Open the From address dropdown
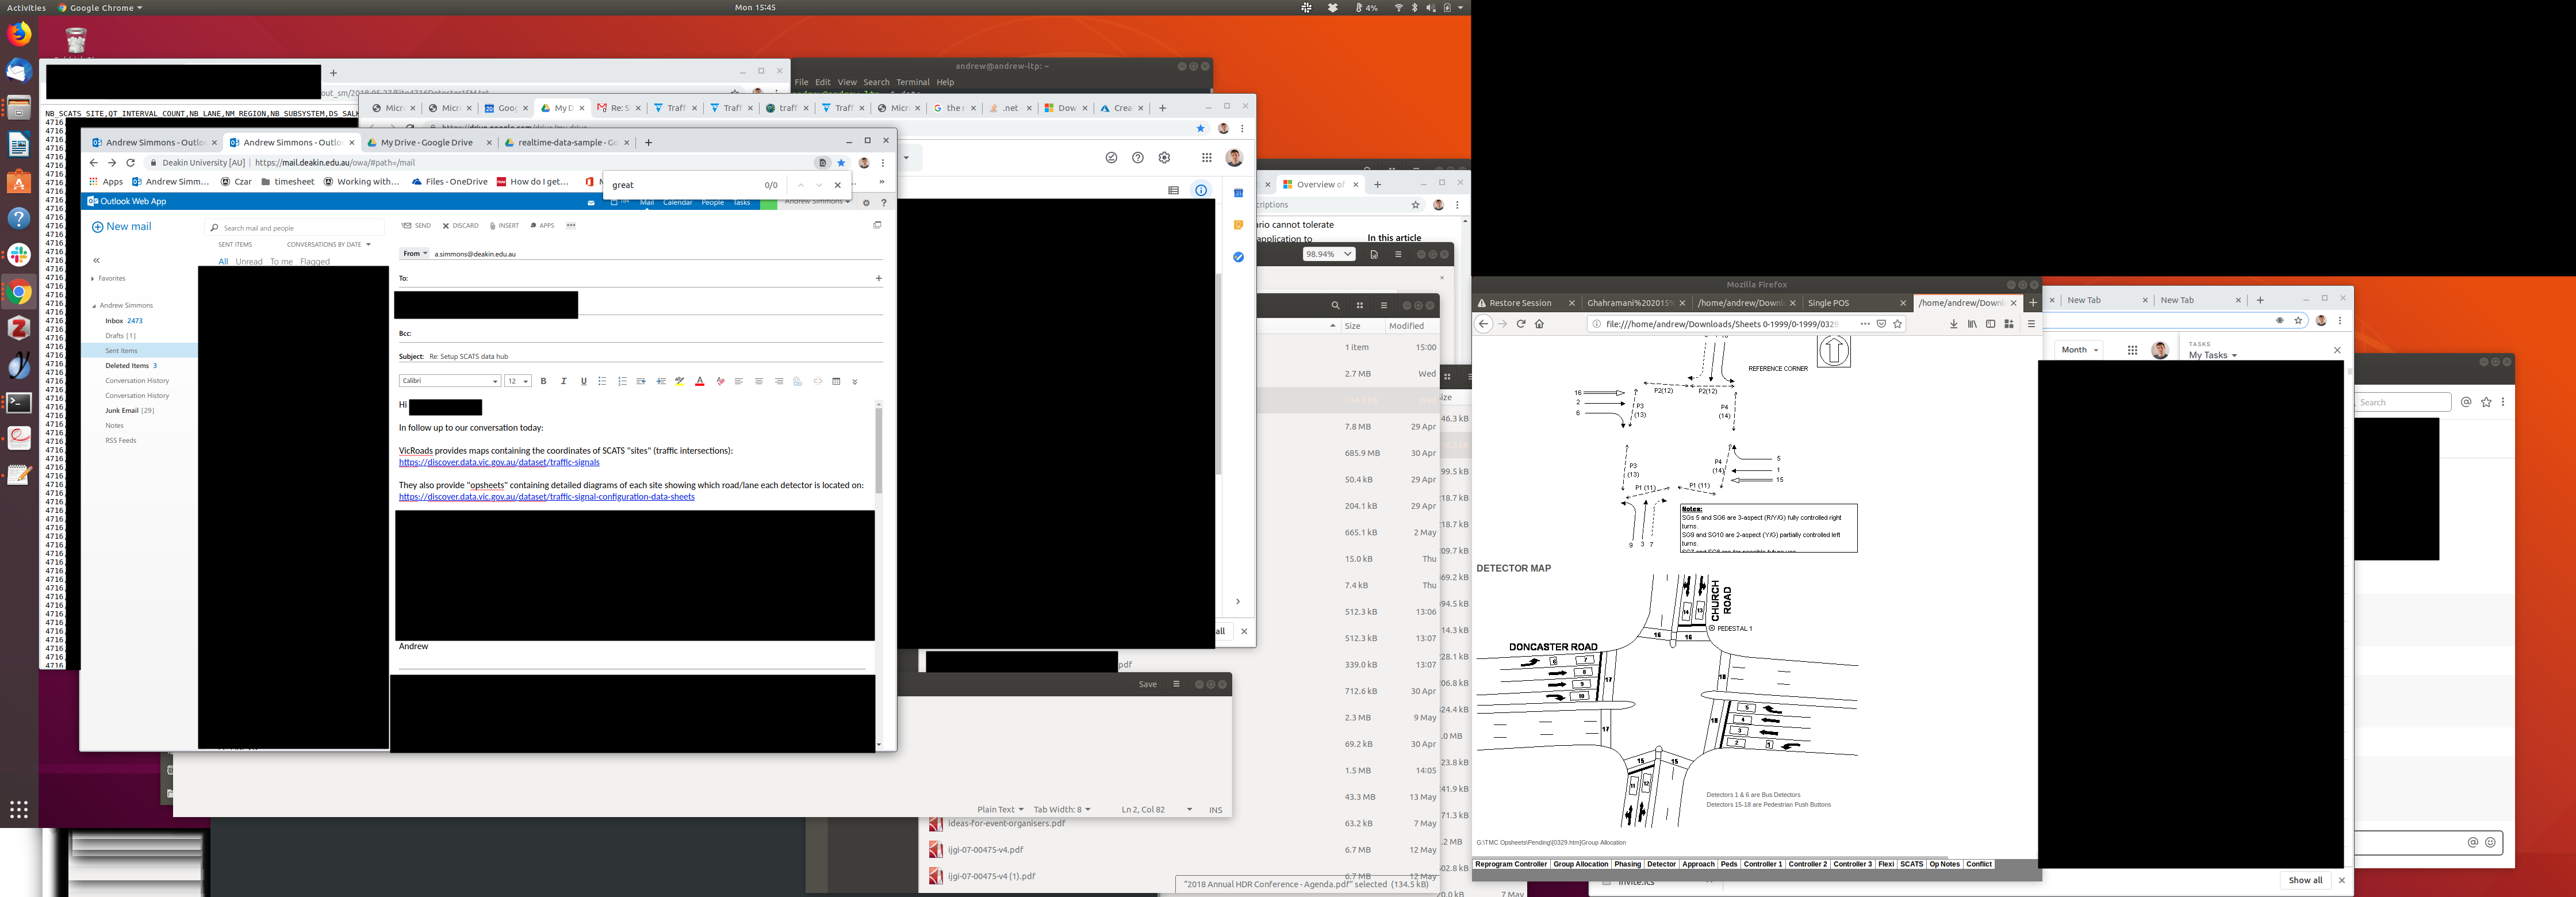The height and width of the screenshot is (897, 2576). (x=415, y=254)
